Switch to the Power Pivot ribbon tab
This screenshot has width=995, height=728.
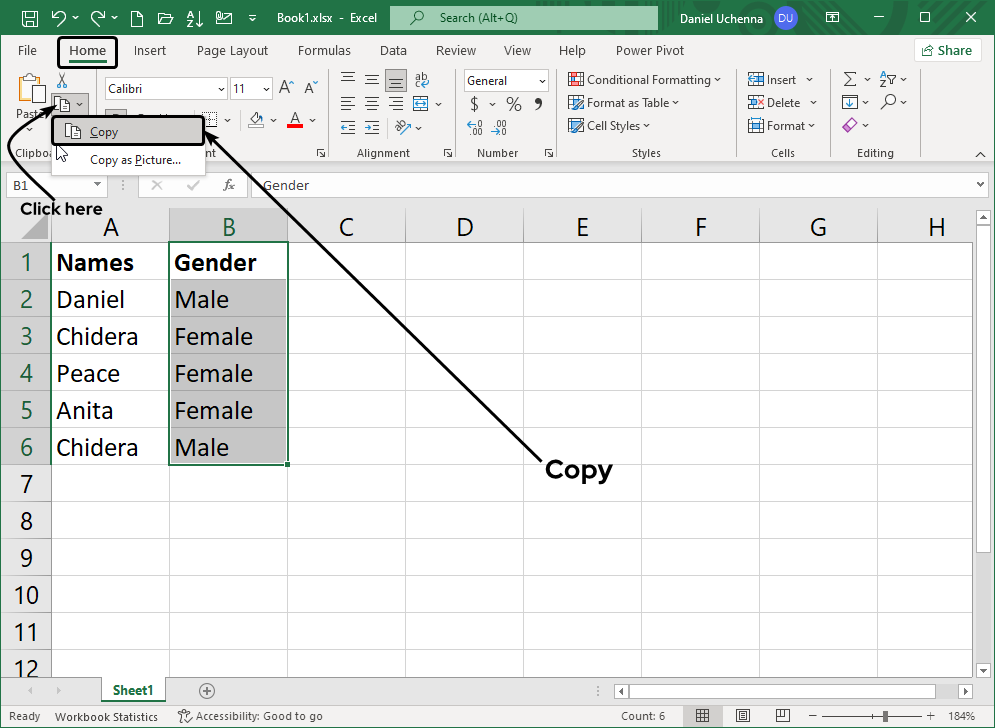click(649, 50)
